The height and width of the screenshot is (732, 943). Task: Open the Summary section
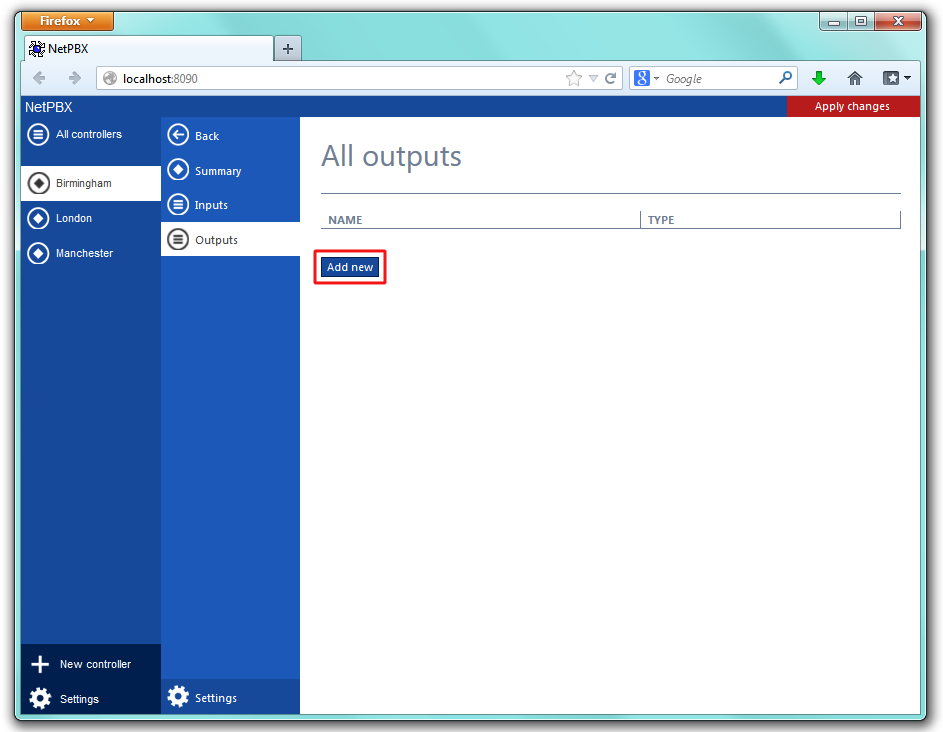[x=217, y=171]
